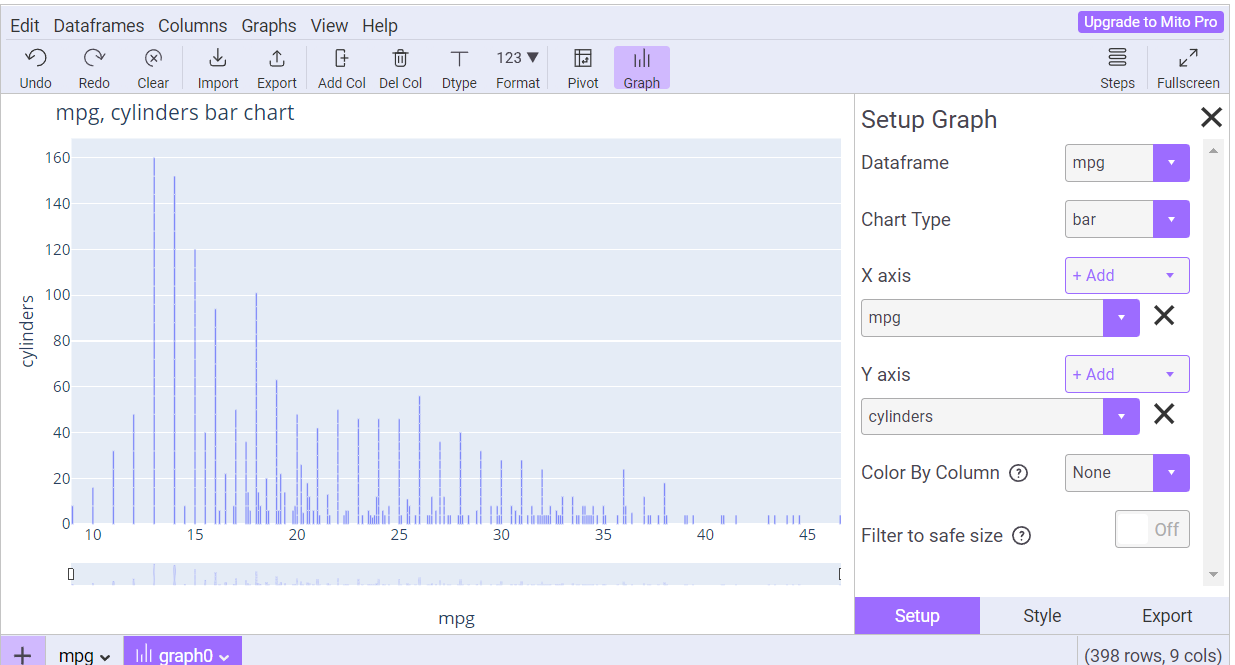Open the Dataframes menu
The width and height of the screenshot is (1235, 665).
tap(99, 26)
